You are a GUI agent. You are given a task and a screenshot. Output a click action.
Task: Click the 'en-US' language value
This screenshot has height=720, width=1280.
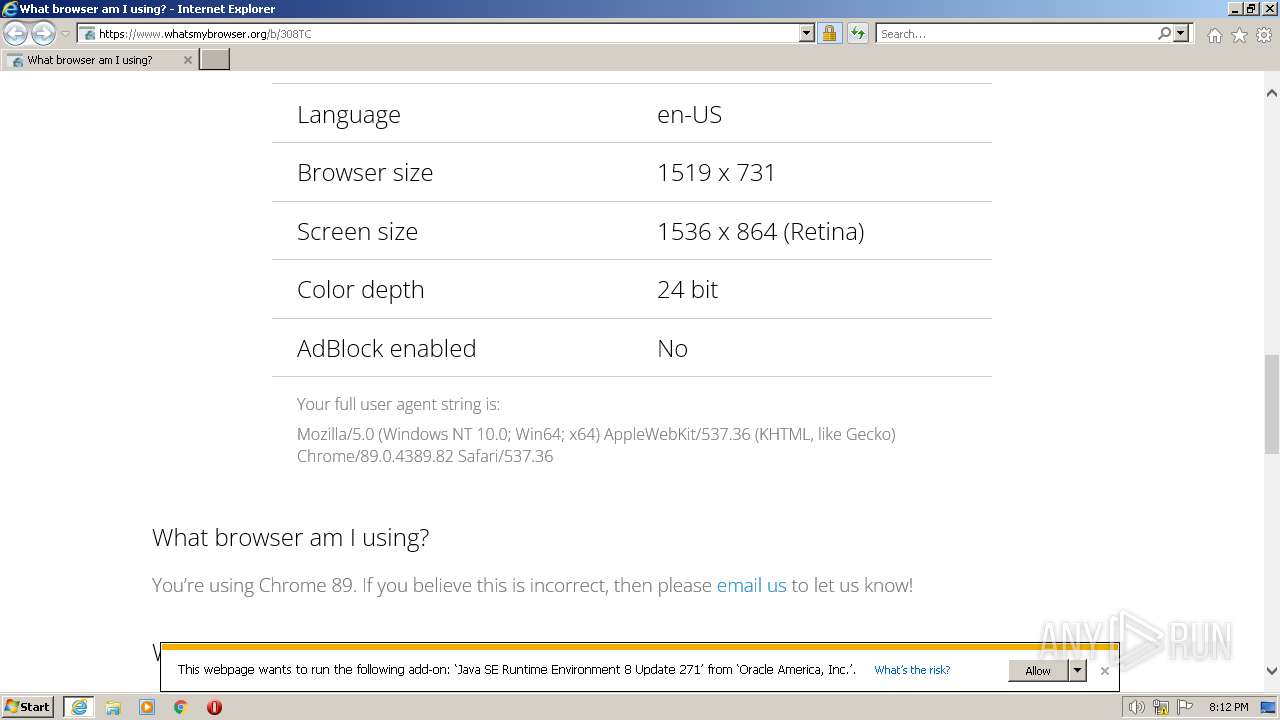(x=689, y=114)
